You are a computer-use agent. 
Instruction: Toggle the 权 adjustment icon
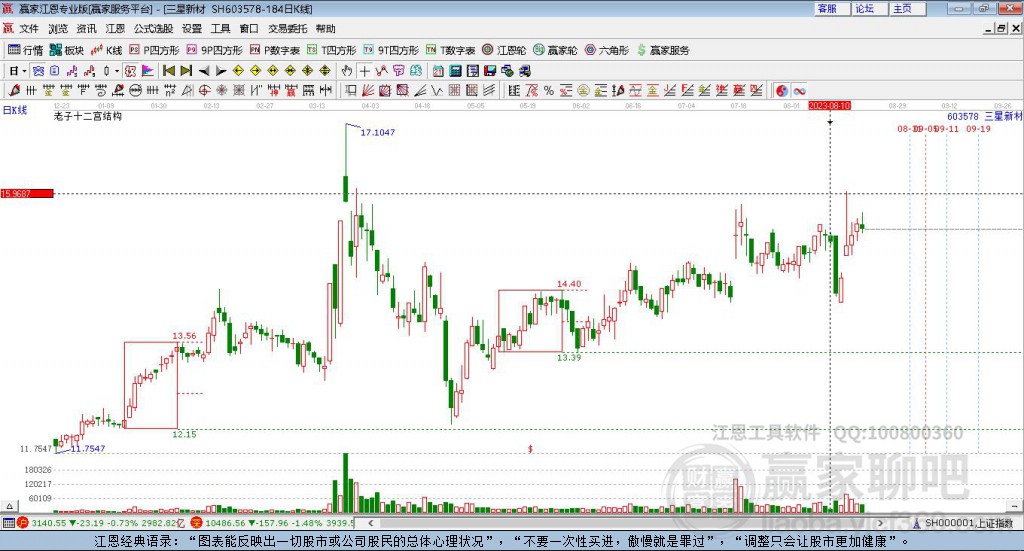pos(130,71)
